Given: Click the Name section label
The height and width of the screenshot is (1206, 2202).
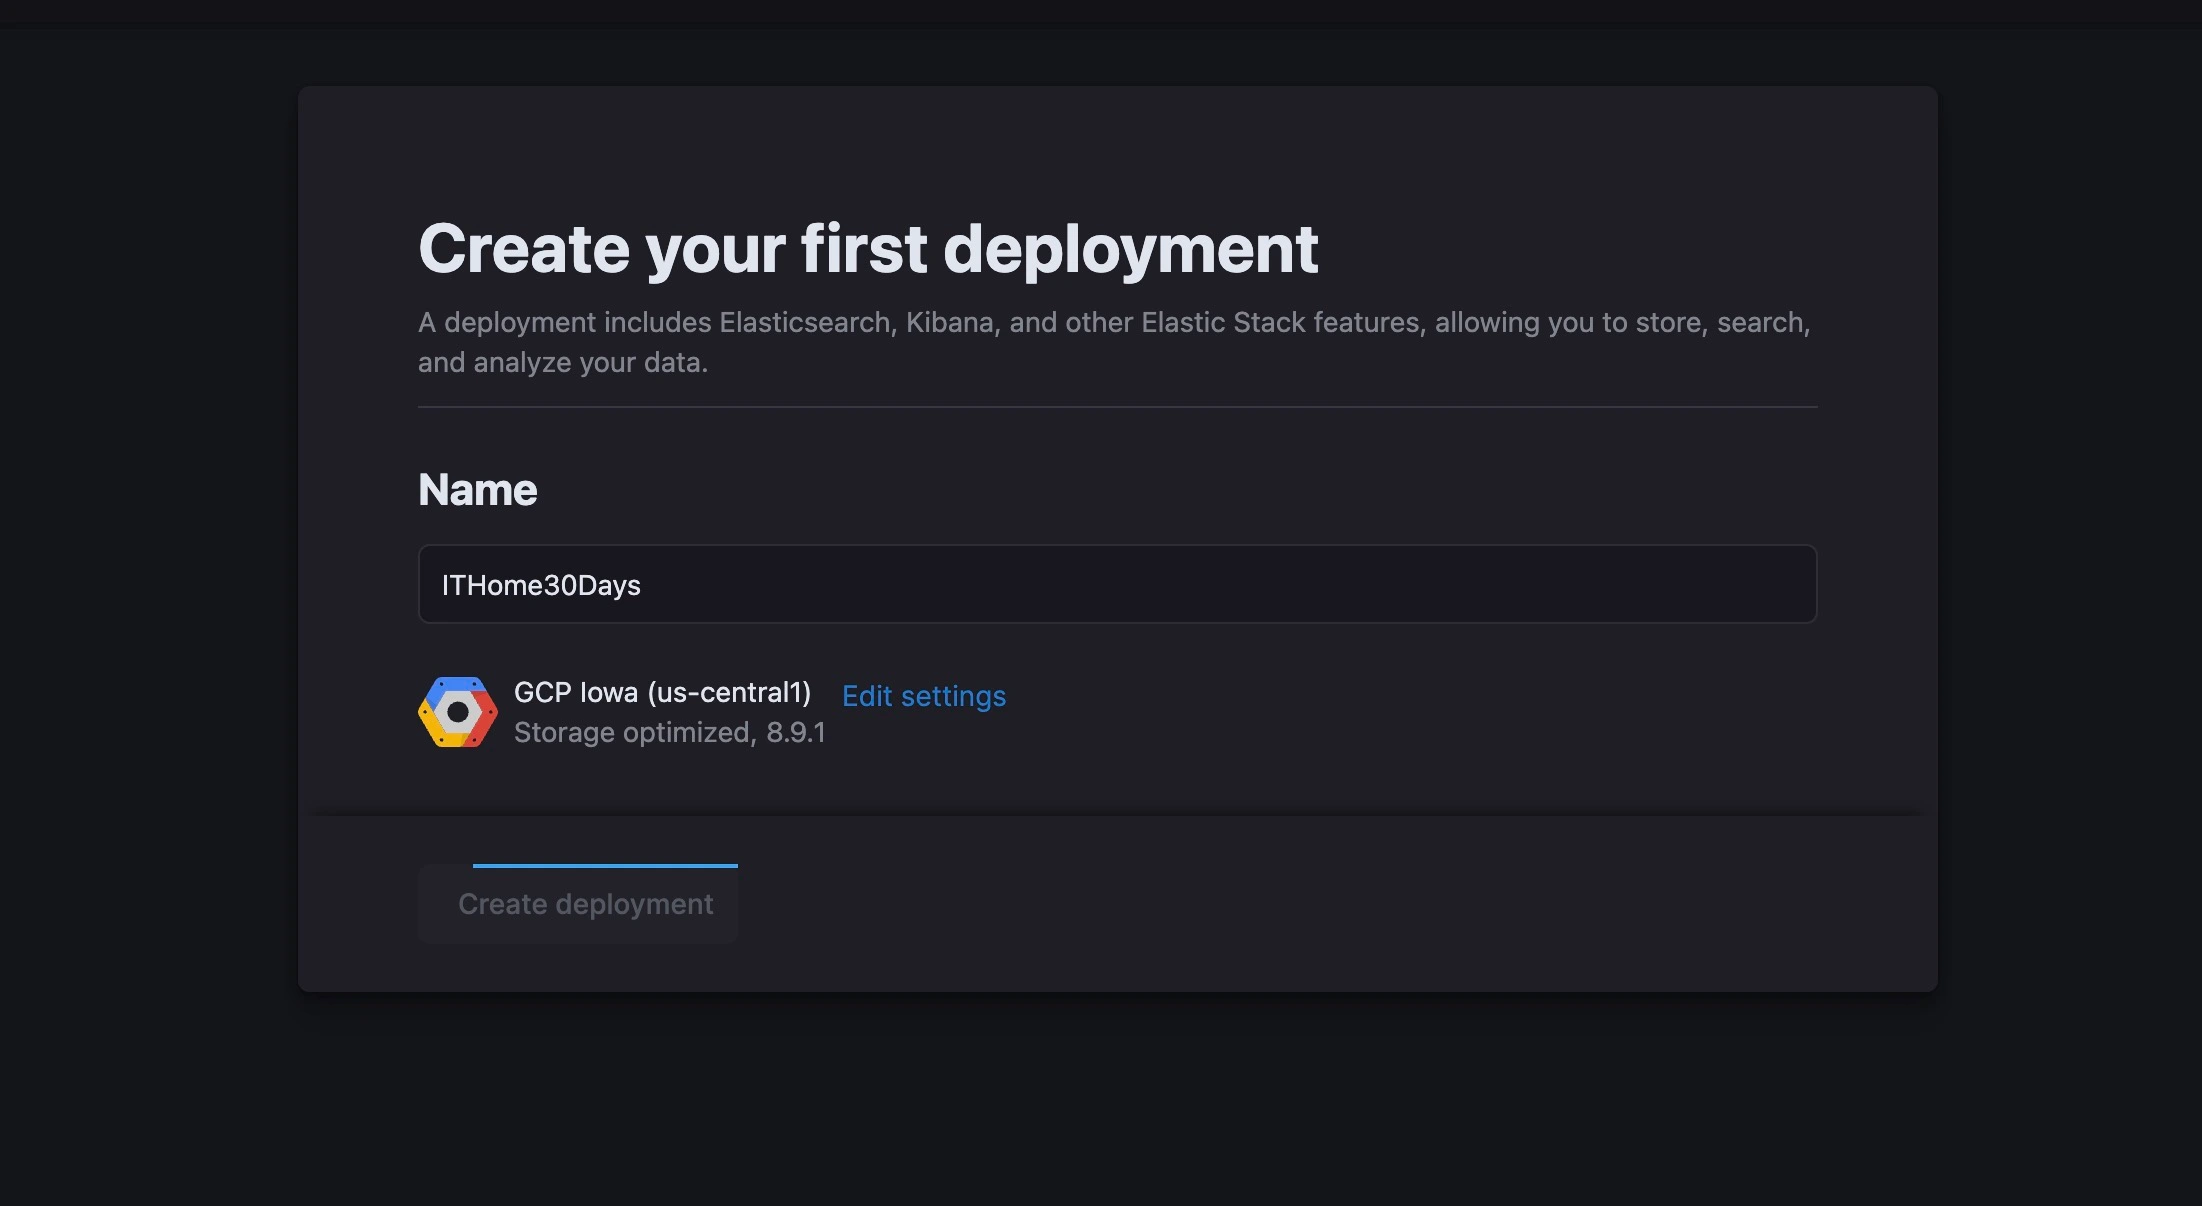Looking at the screenshot, I should [477, 490].
